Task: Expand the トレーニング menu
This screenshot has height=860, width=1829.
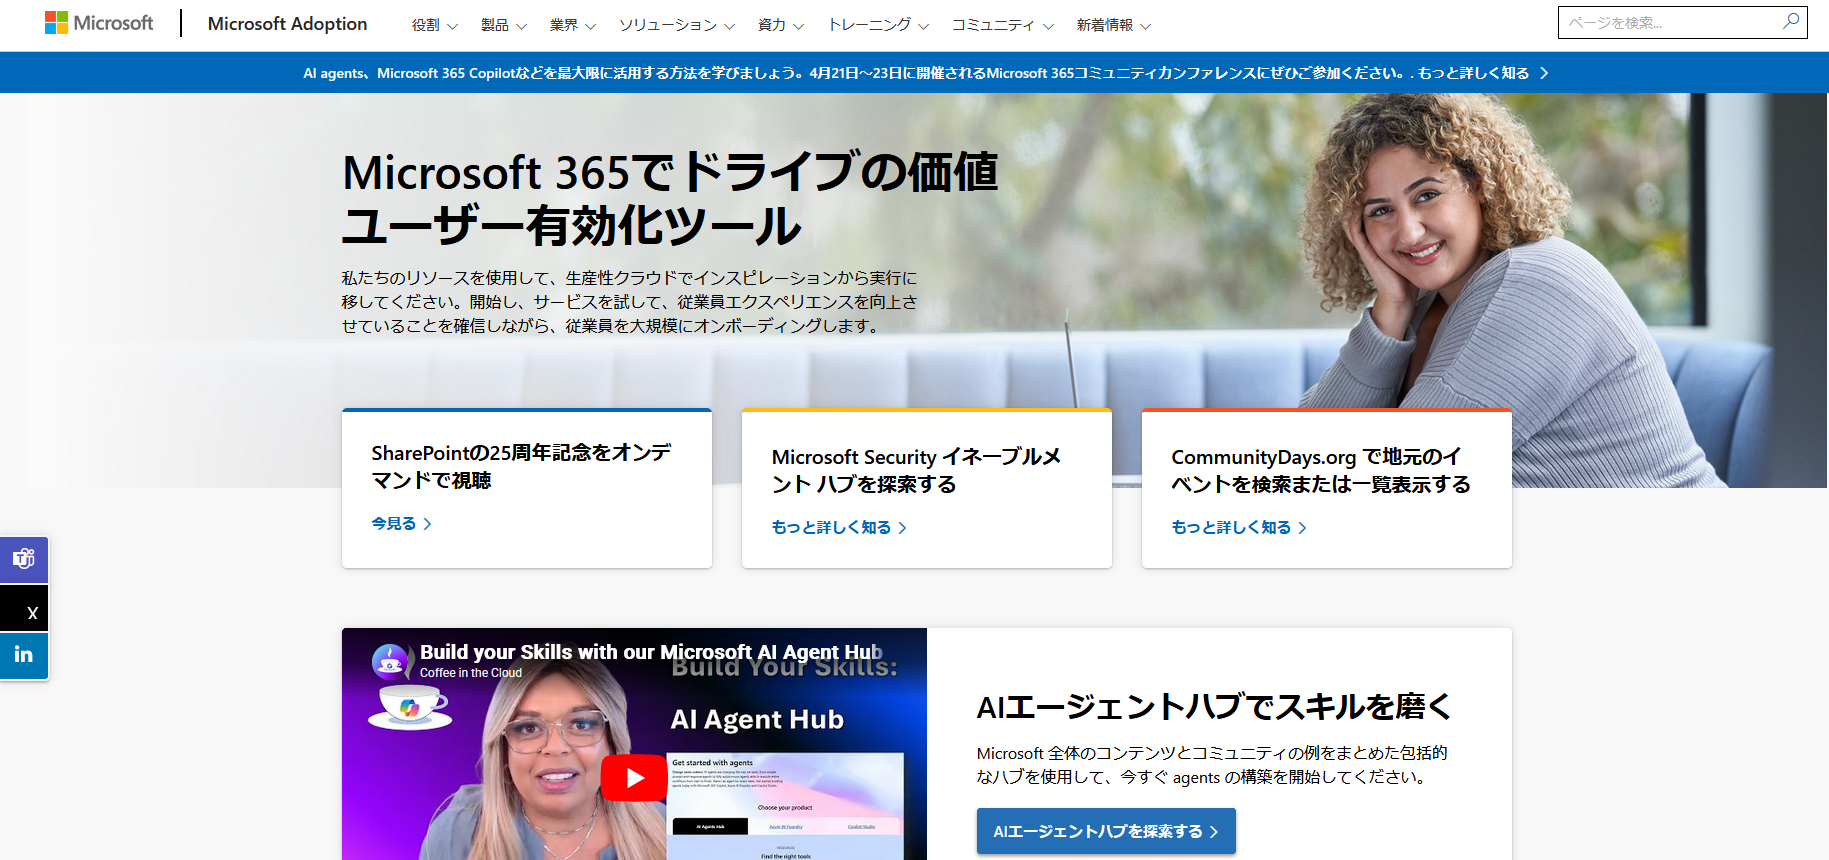Action: tap(878, 25)
